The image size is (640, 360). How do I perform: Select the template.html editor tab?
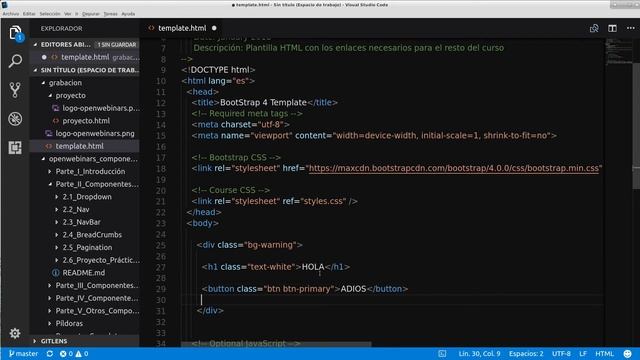(182, 28)
